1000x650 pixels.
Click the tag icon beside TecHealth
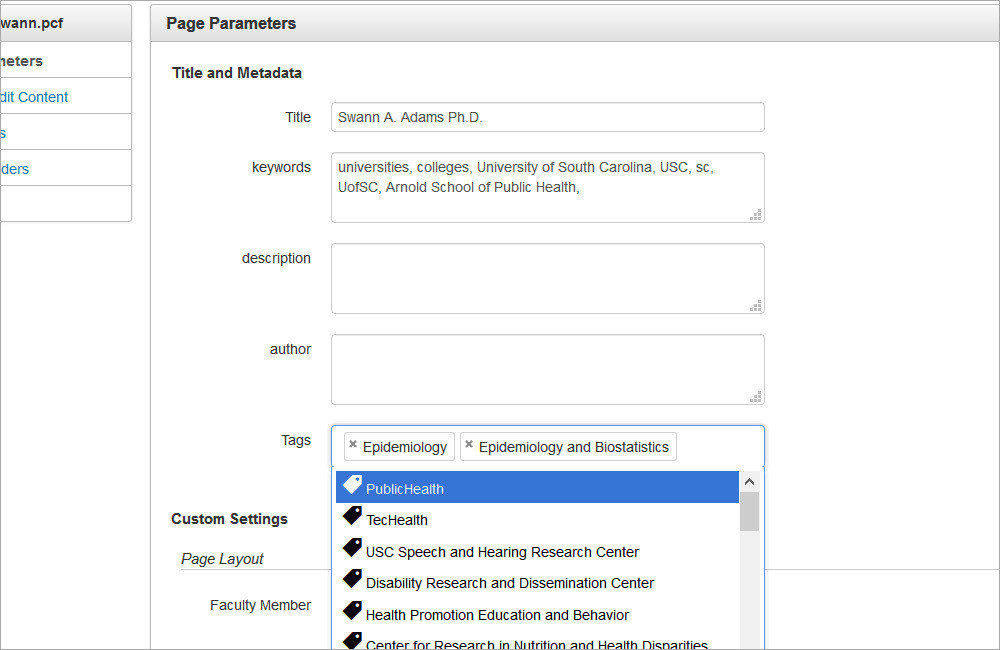click(352, 517)
